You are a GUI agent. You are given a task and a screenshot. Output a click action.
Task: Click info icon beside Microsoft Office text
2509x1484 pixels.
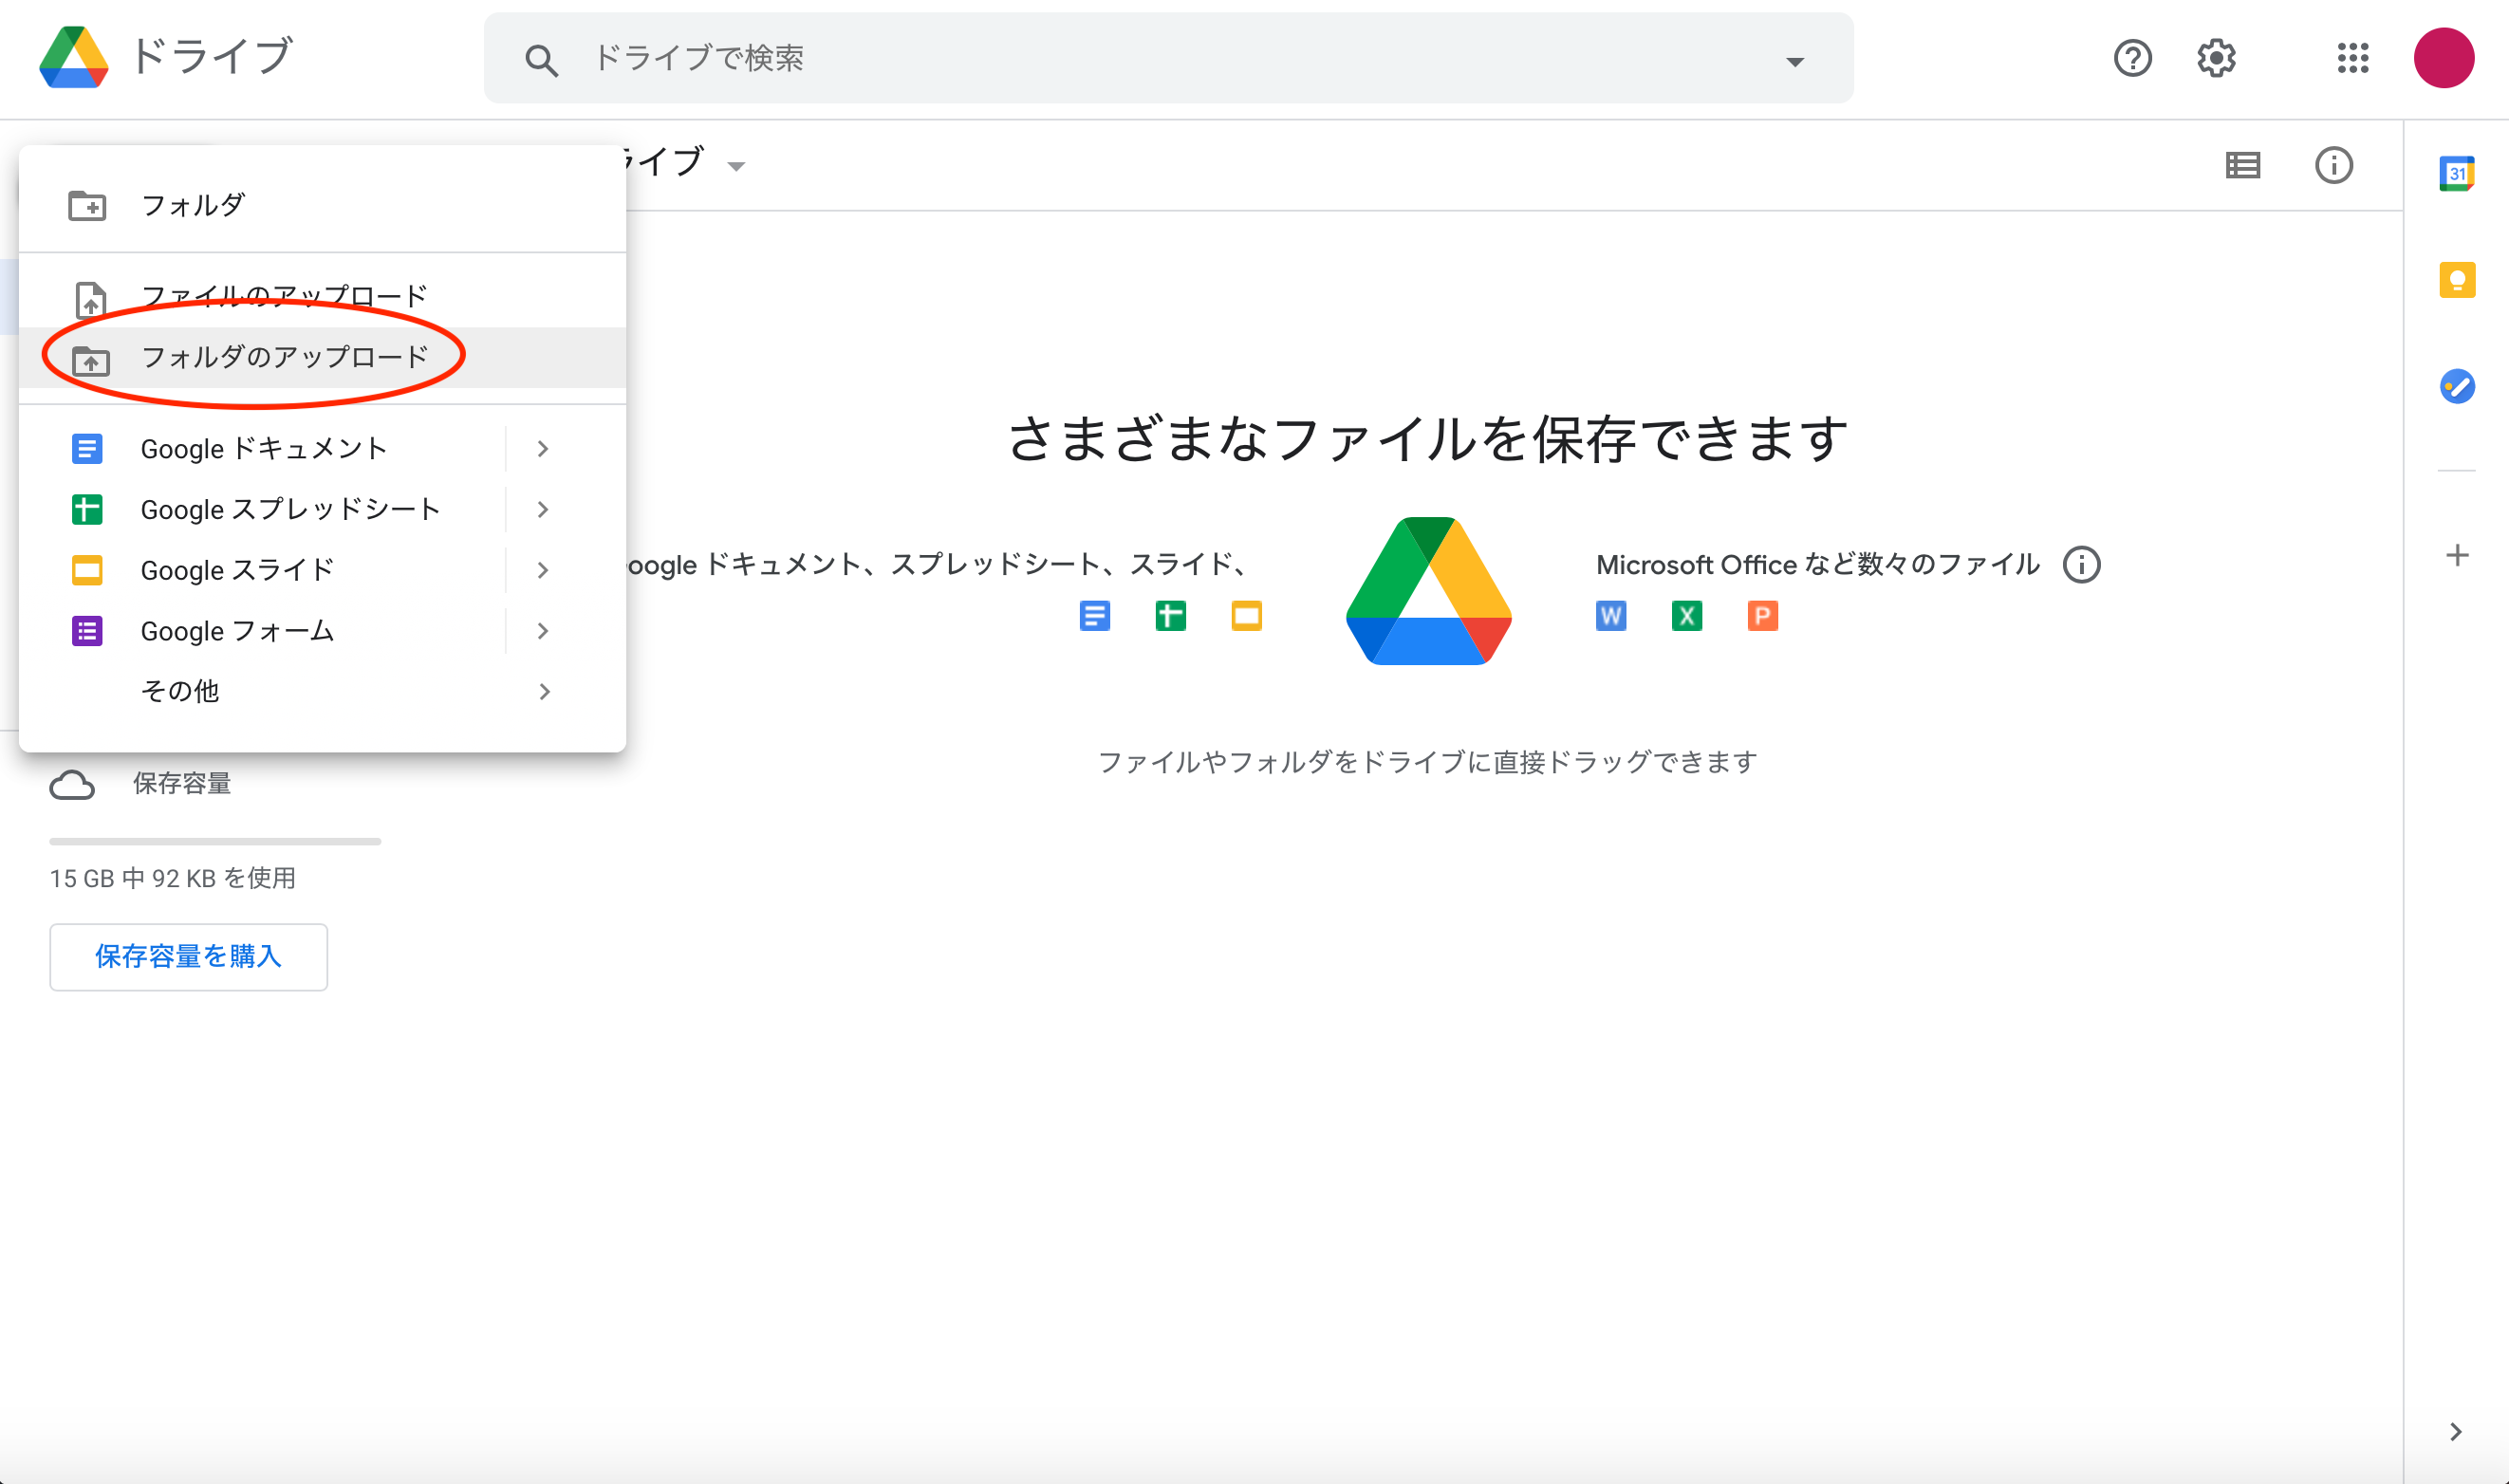tap(2081, 565)
